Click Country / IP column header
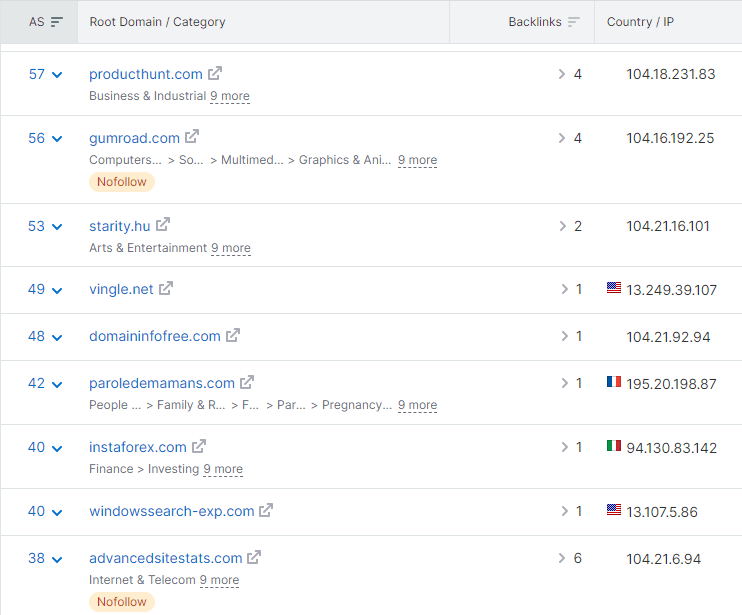 (x=640, y=22)
